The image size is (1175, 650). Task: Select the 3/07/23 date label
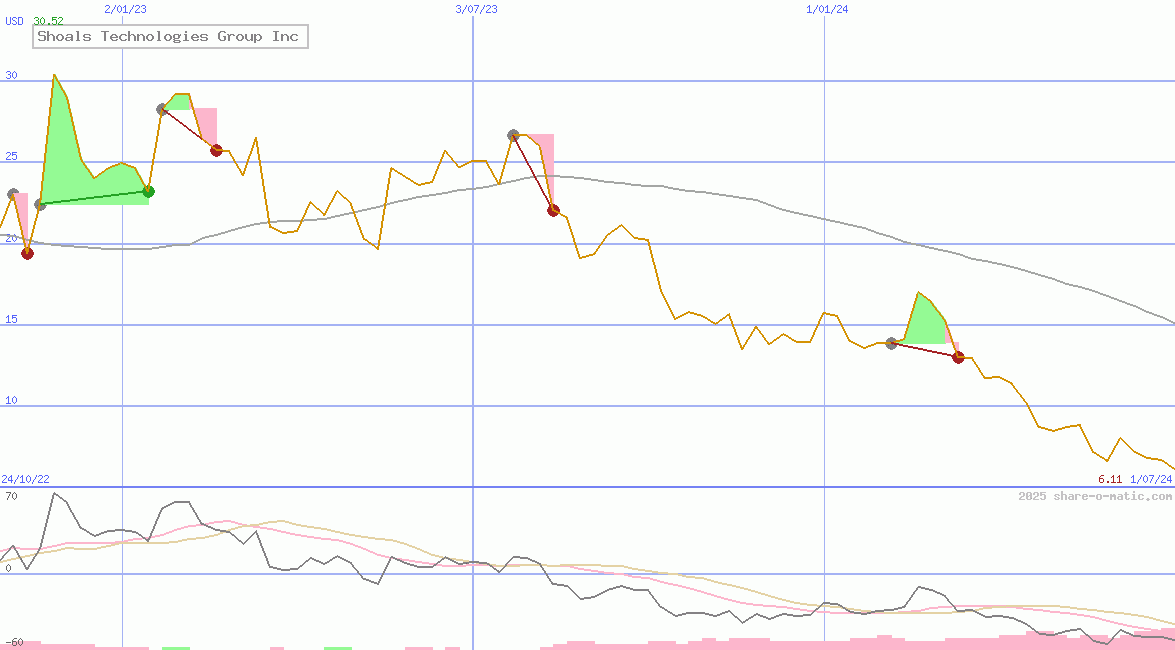(x=476, y=9)
